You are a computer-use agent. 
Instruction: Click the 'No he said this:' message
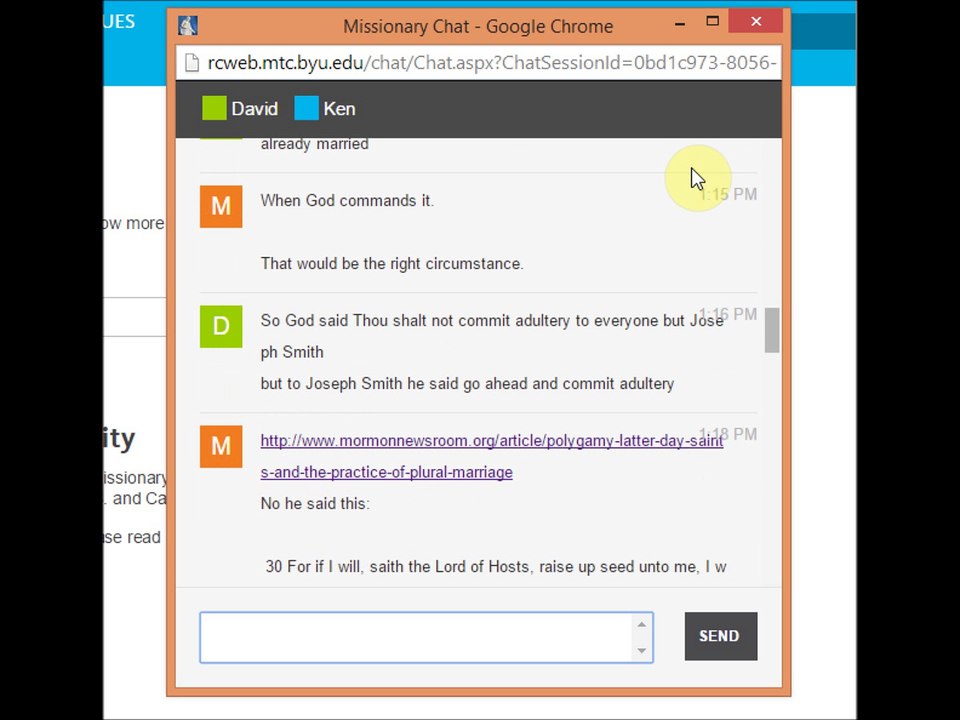[315, 504]
